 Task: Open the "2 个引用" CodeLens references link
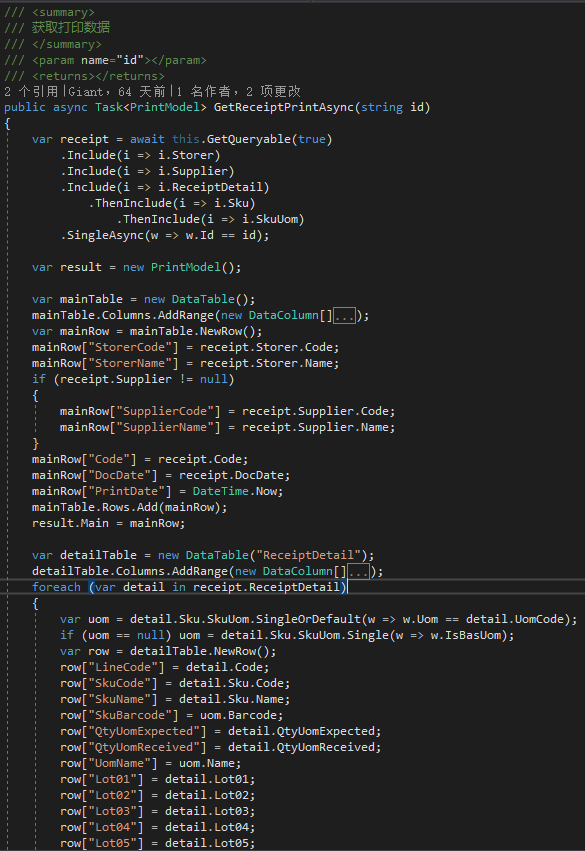coord(31,91)
